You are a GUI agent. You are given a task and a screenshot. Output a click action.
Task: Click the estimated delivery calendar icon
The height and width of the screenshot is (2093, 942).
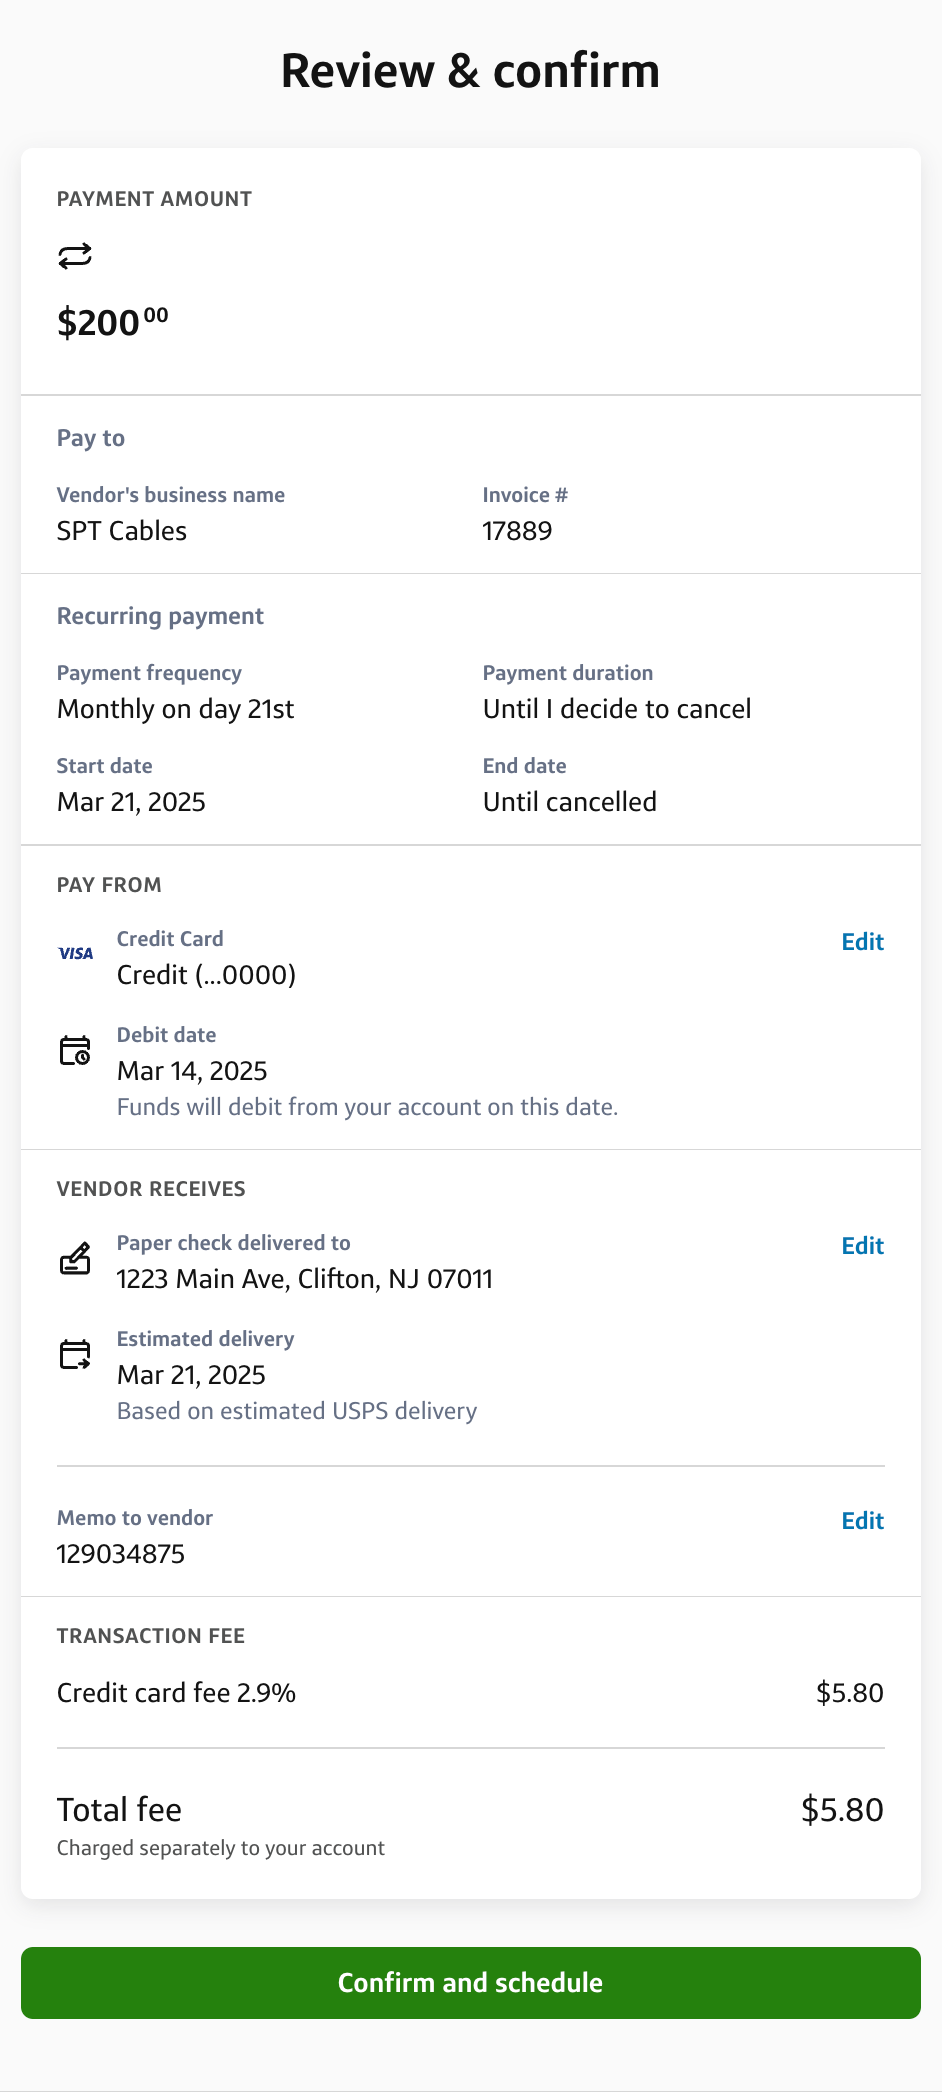click(x=75, y=1355)
